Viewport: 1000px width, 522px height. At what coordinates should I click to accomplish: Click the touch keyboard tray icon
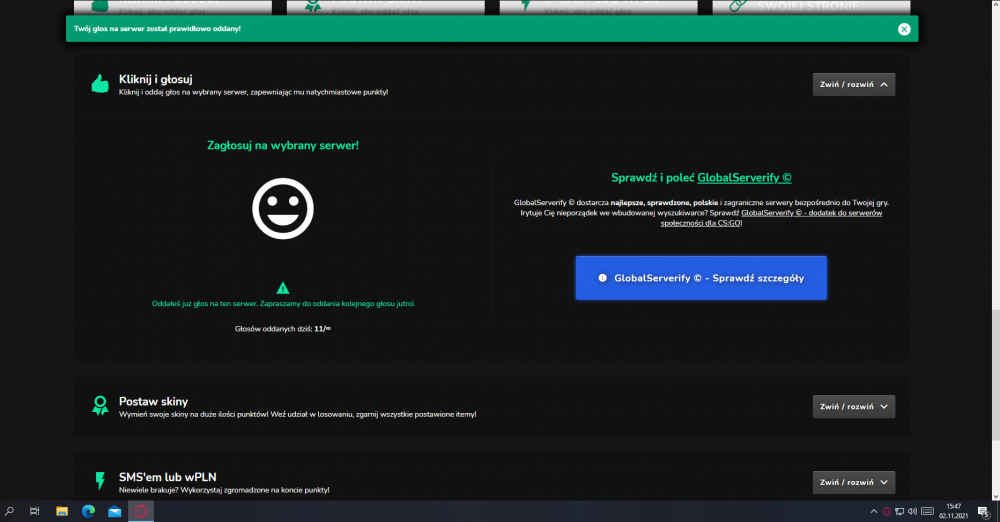coord(928,511)
